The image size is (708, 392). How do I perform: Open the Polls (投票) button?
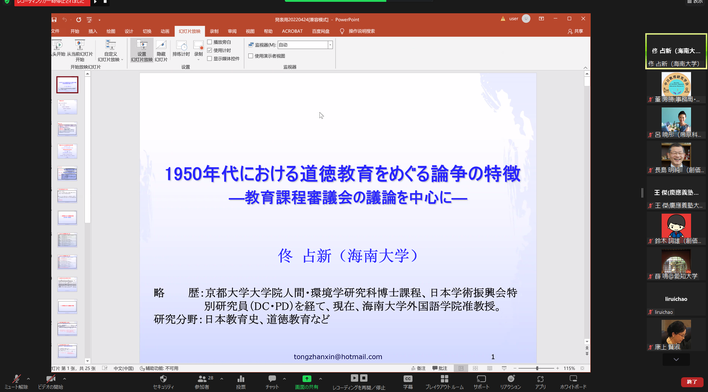click(x=241, y=382)
